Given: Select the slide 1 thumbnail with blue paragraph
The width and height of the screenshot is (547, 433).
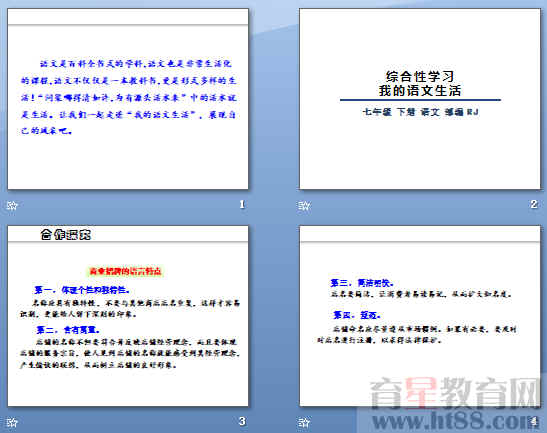Looking at the screenshot, I should (128, 99).
